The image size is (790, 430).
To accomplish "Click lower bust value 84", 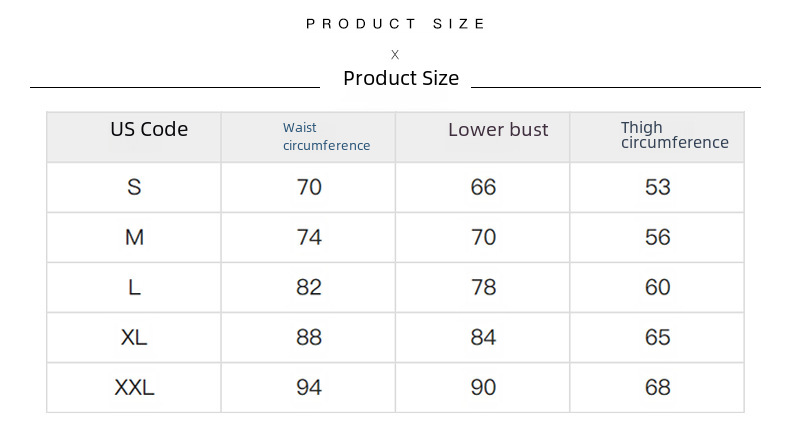I will (x=483, y=337).
